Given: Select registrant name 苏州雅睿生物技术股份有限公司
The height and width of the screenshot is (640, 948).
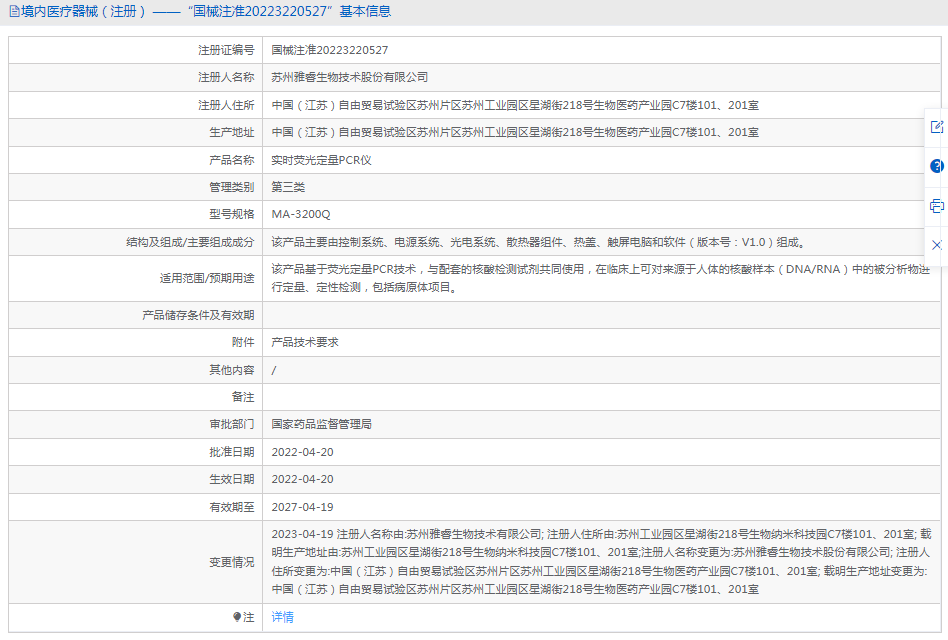Looking at the screenshot, I should (349, 77).
